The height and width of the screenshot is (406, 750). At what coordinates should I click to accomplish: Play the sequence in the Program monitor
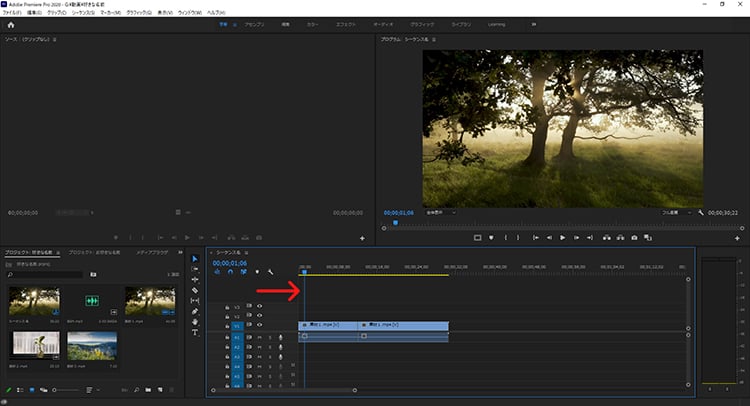pos(562,238)
